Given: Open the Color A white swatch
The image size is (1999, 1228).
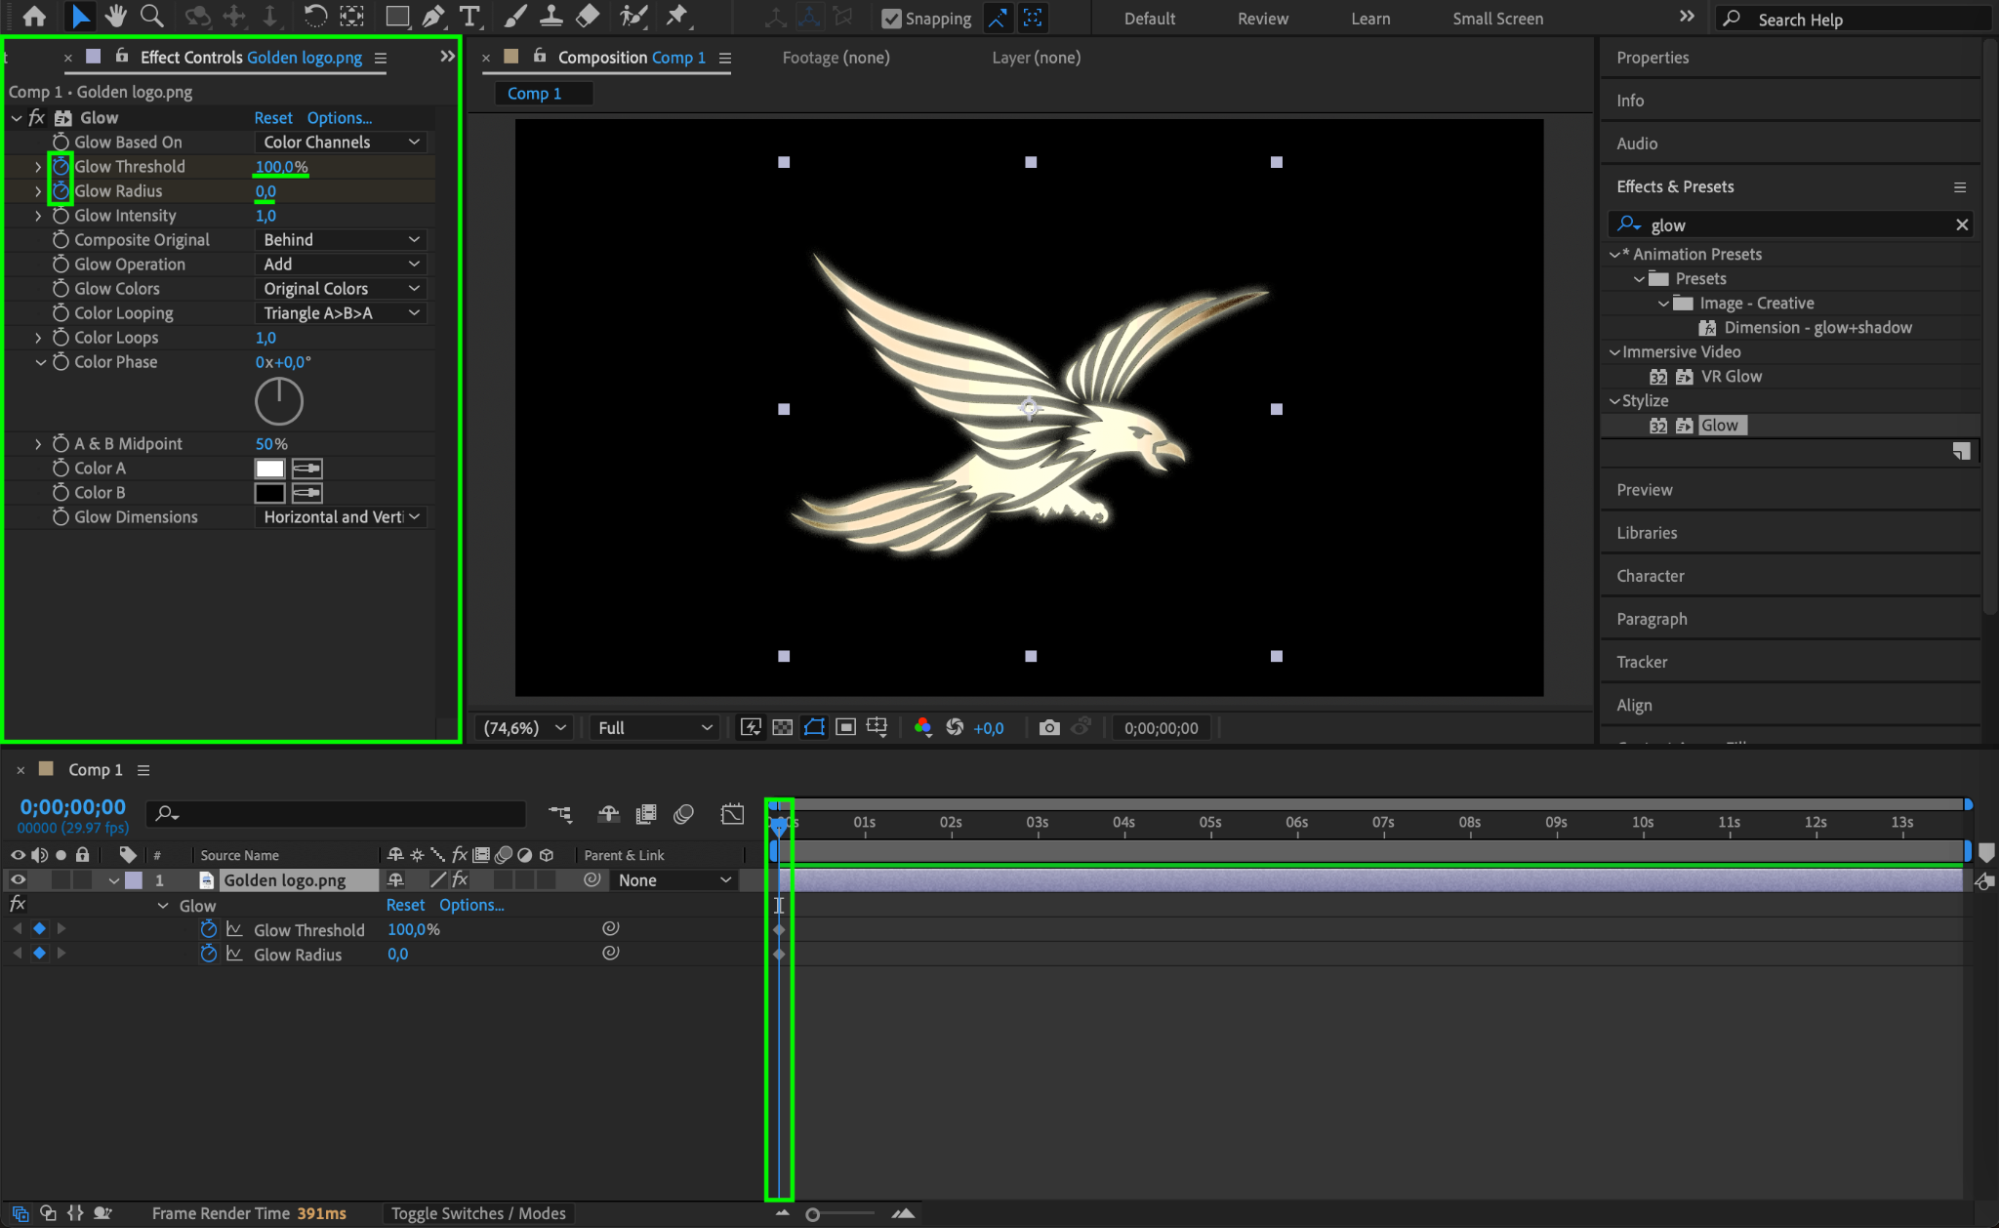Looking at the screenshot, I should (269, 468).
